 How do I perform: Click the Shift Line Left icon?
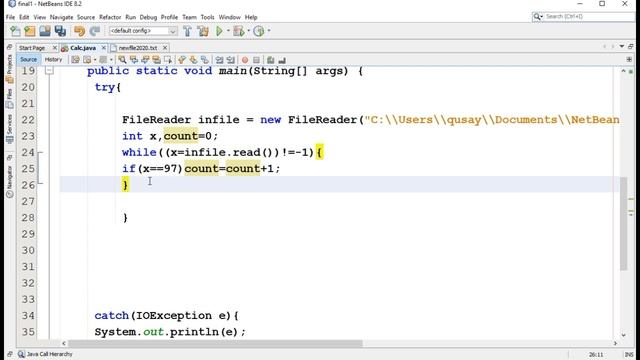[219, 60]
